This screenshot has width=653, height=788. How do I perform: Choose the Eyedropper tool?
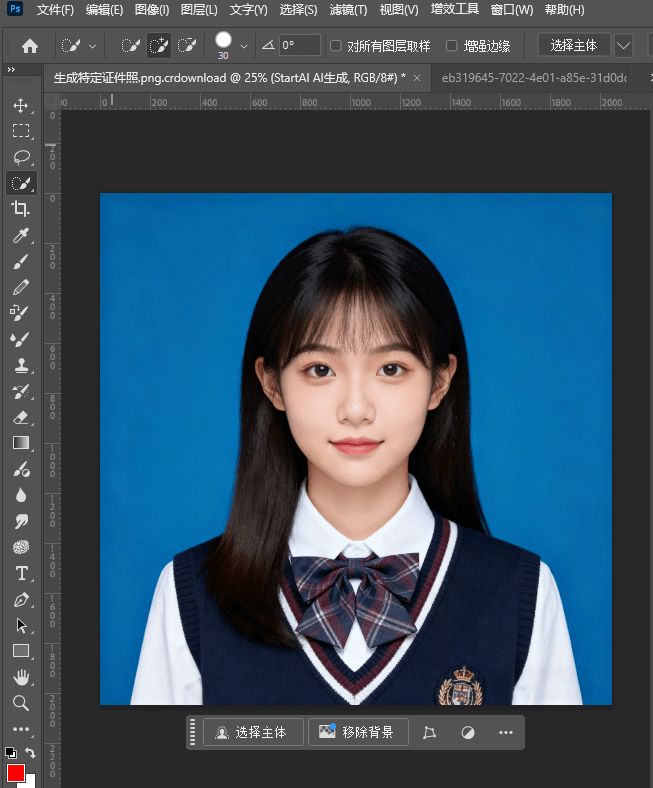20,235
